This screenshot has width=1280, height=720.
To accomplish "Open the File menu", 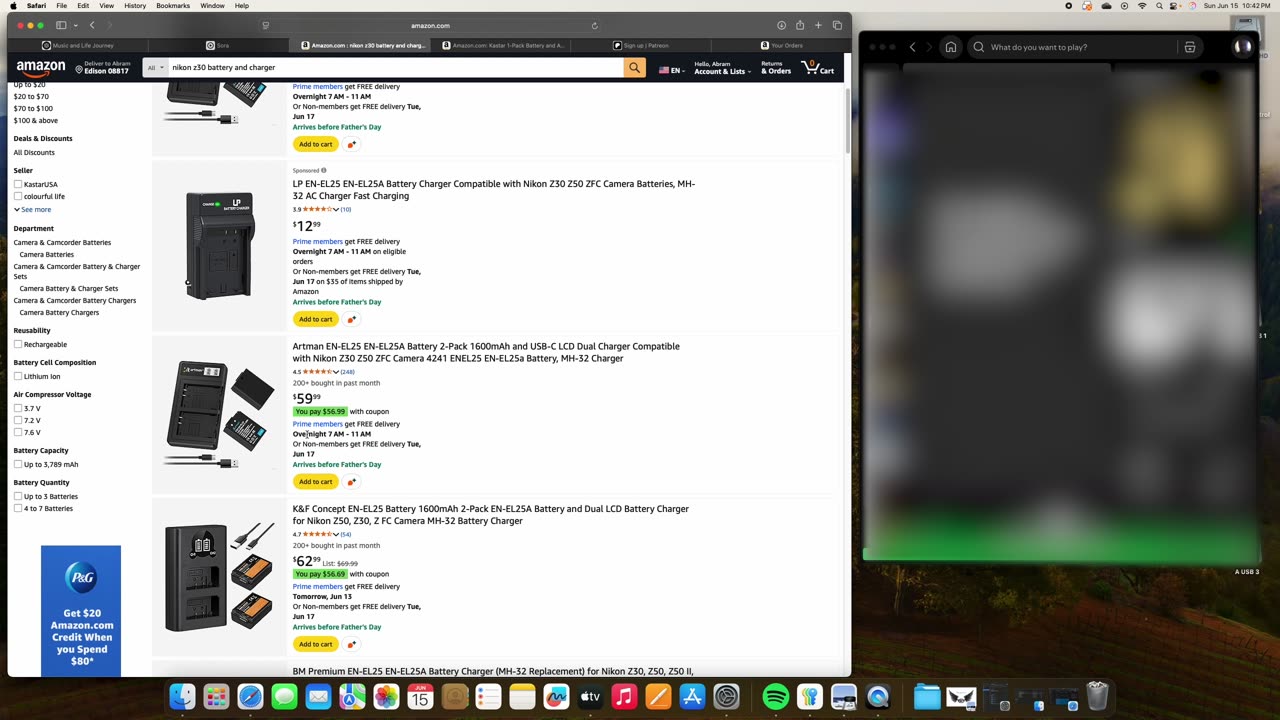I will click(62, 6).
